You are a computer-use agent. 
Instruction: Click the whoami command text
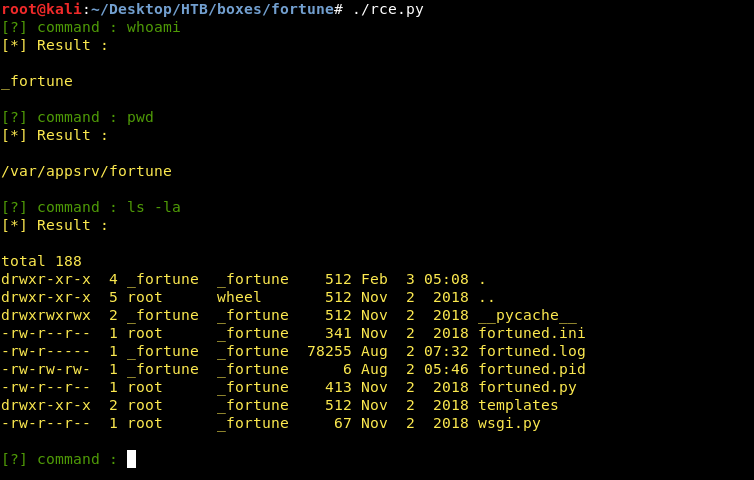pos(153,27)
